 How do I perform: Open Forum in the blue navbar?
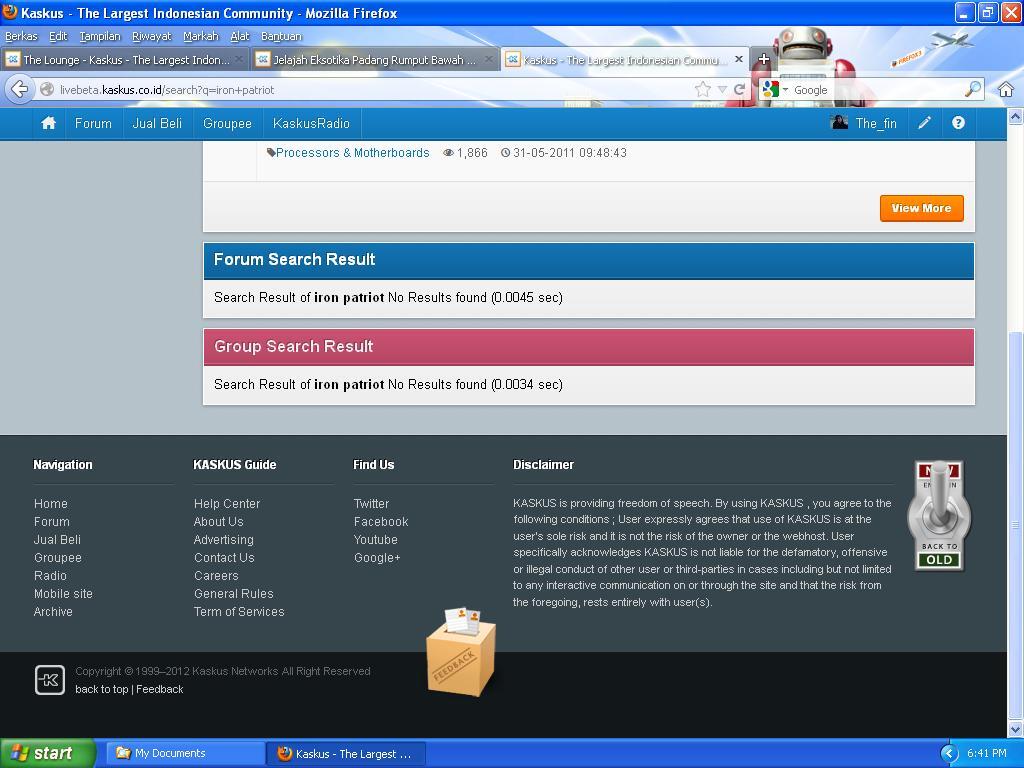tap(93, 123)
